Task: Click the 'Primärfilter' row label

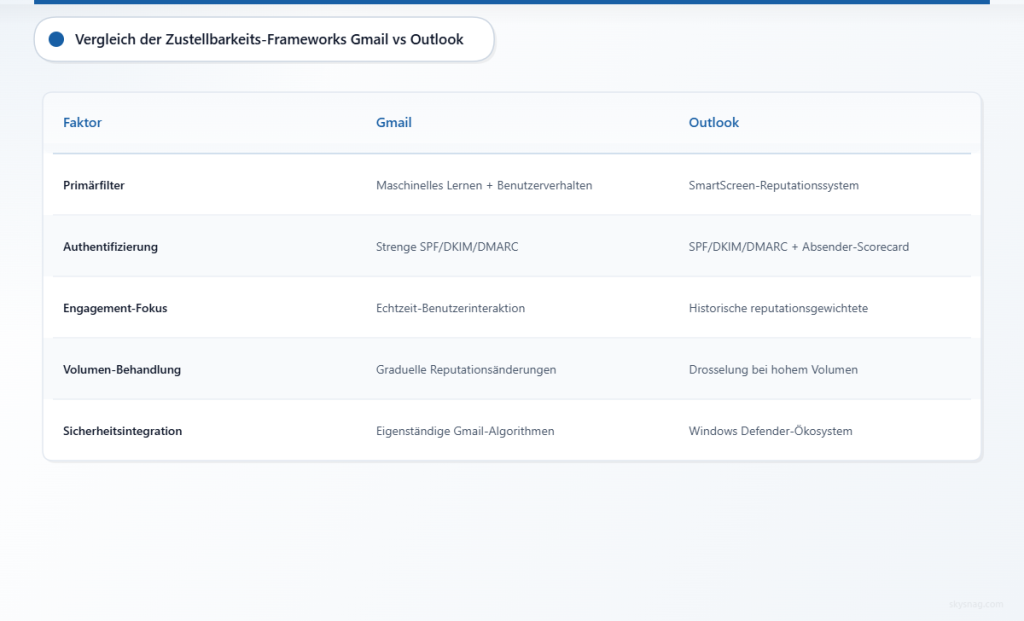Action: pos(94,185)
